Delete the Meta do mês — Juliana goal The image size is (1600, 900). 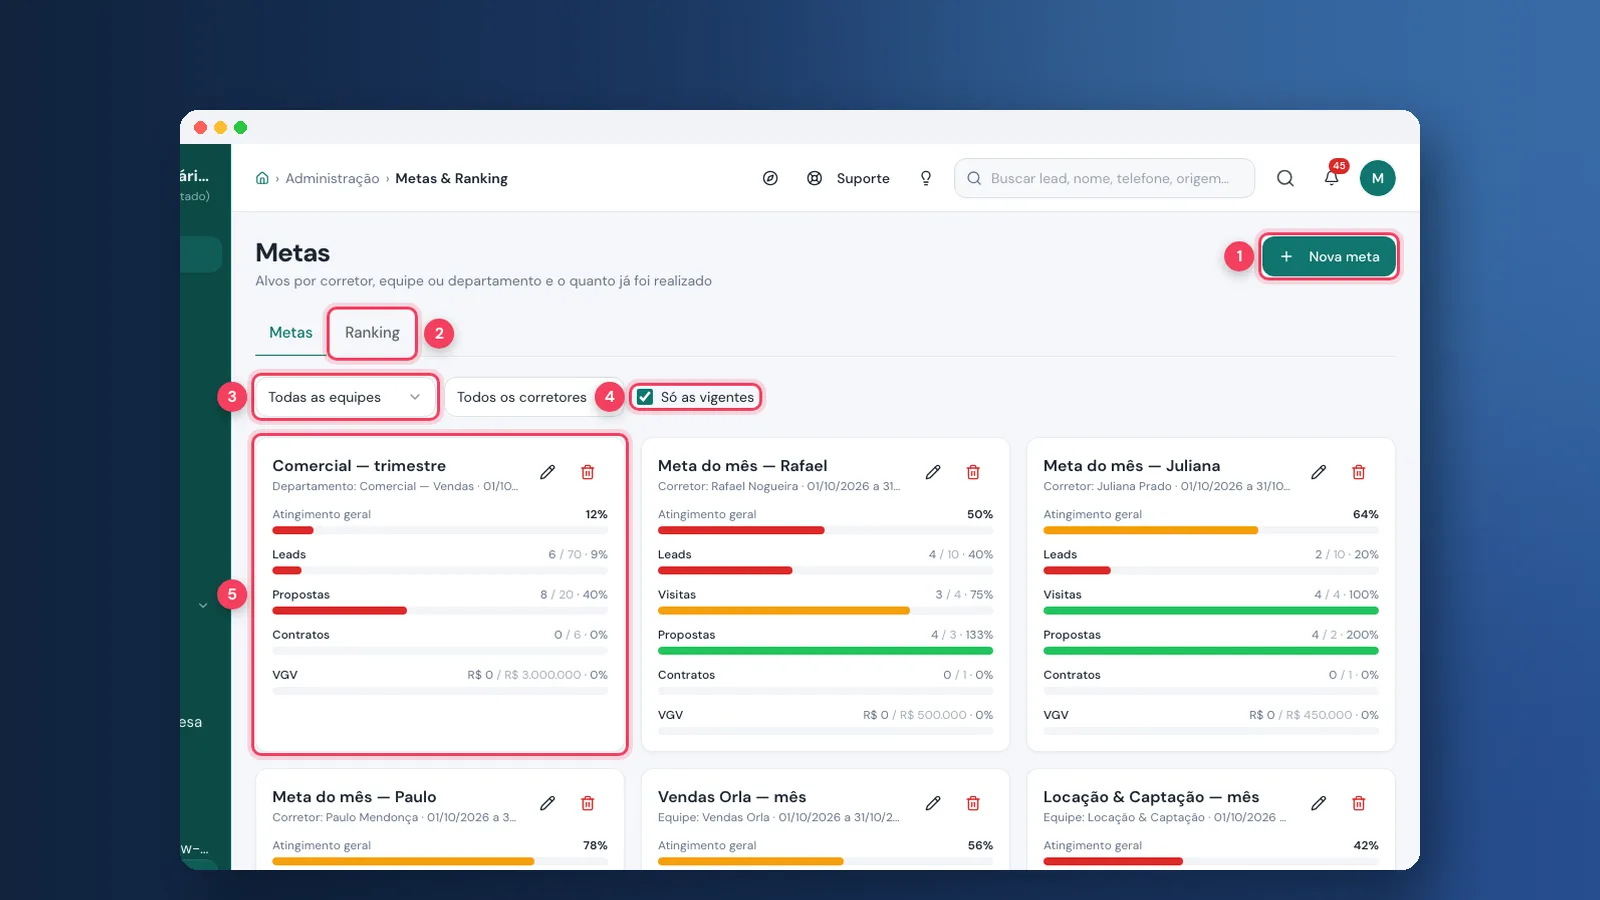(x=1359, y=472)
